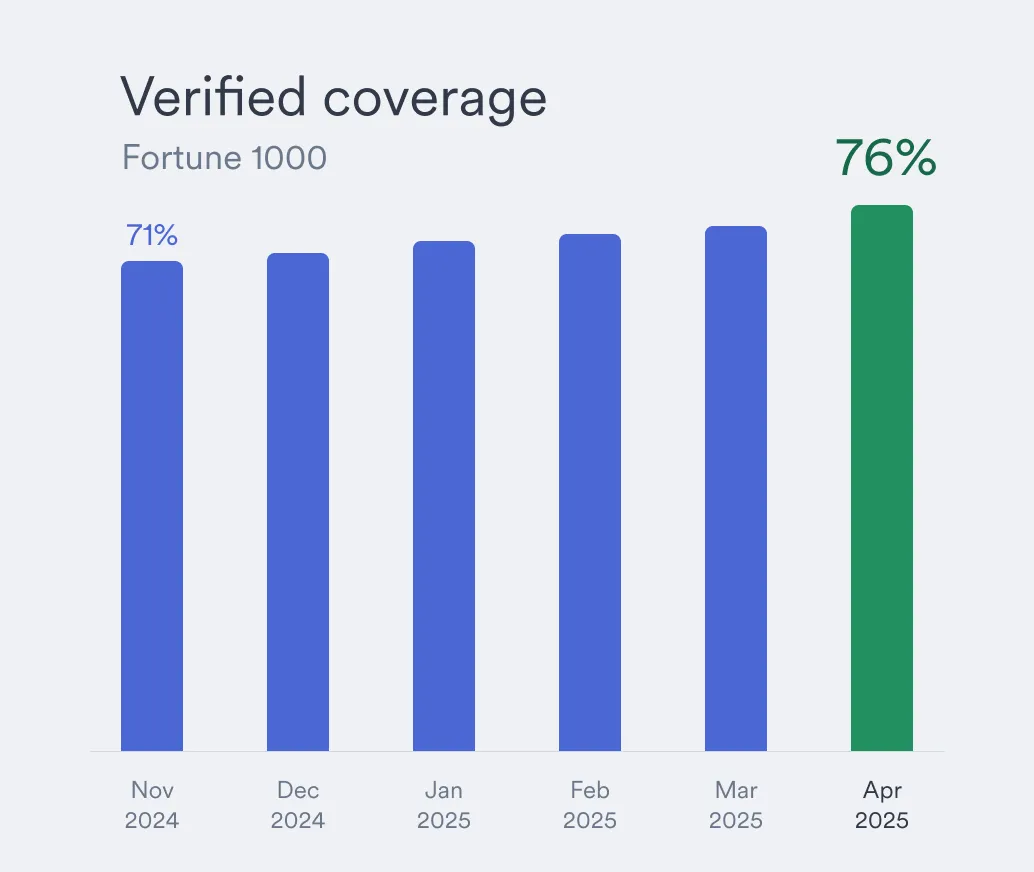This screenshot has width=1034, height=872.
Task: Click the Jan 2025 axis label
Action: 444,805
